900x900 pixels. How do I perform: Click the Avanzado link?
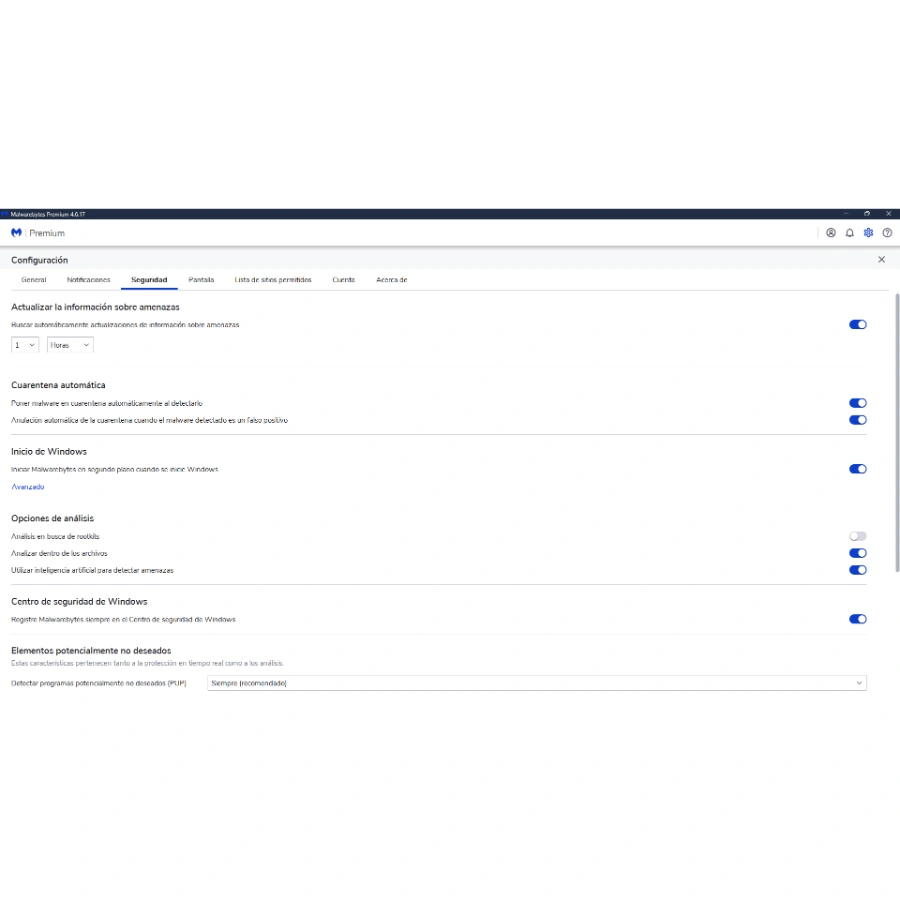pos(28,487)
